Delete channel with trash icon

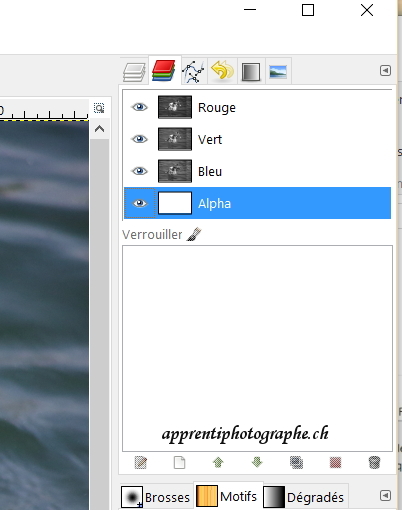pyautogui.click(x=374, y=462)
